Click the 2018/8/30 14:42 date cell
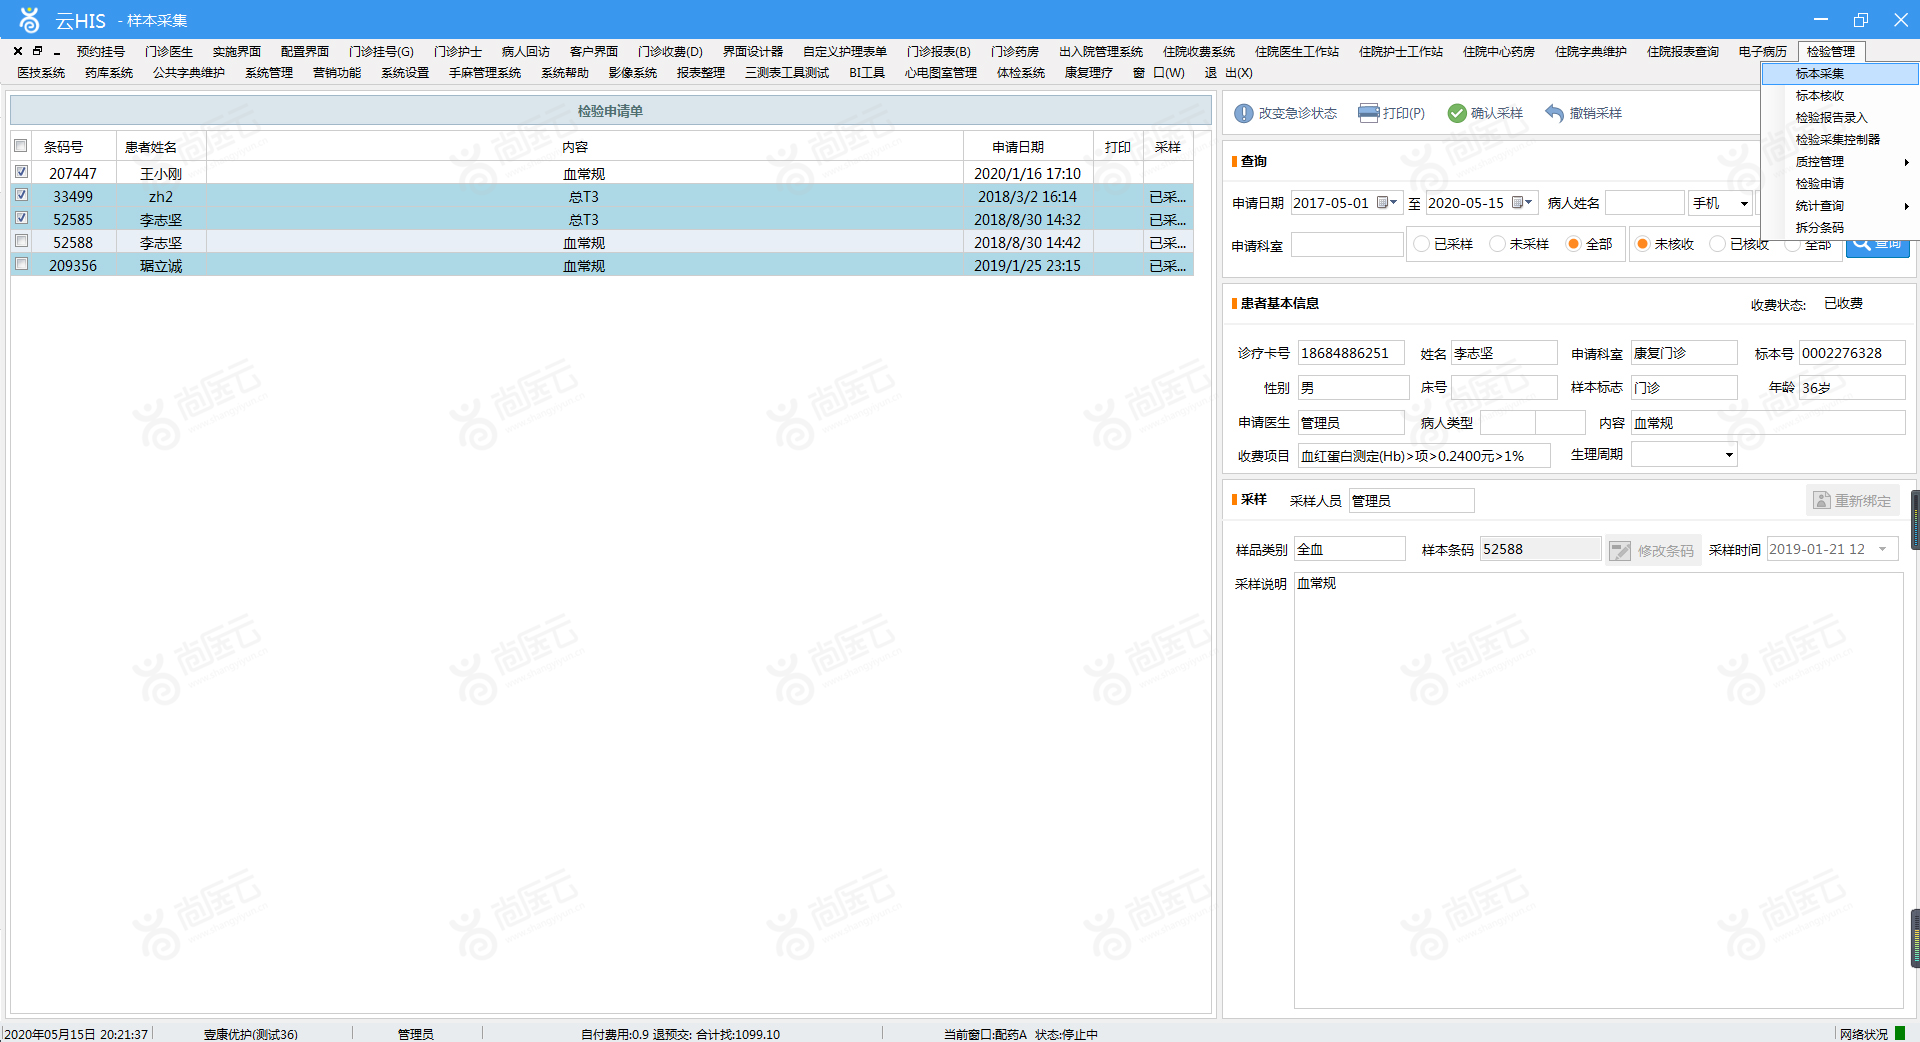Image resolution: width=1920 pixels, height=1042 pixels. coord(1028,242)
